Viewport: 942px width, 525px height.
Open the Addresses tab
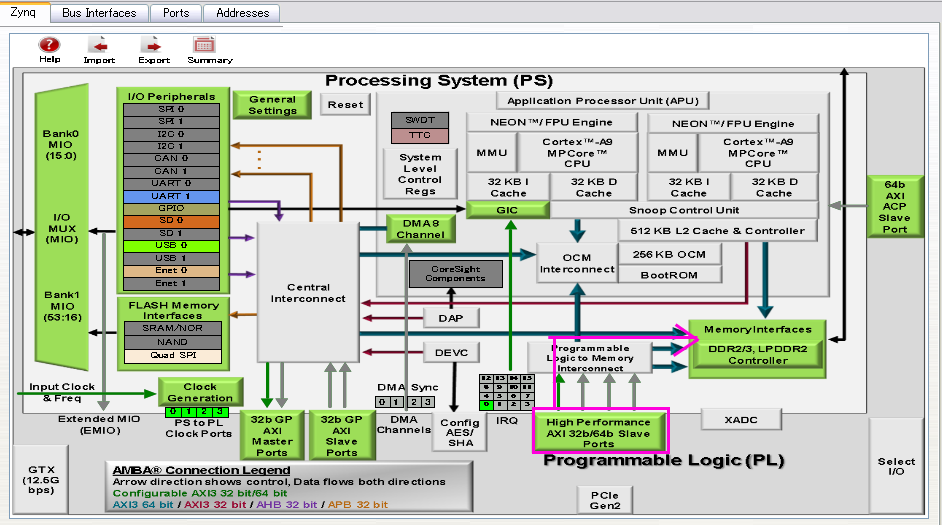pos(243,13)
